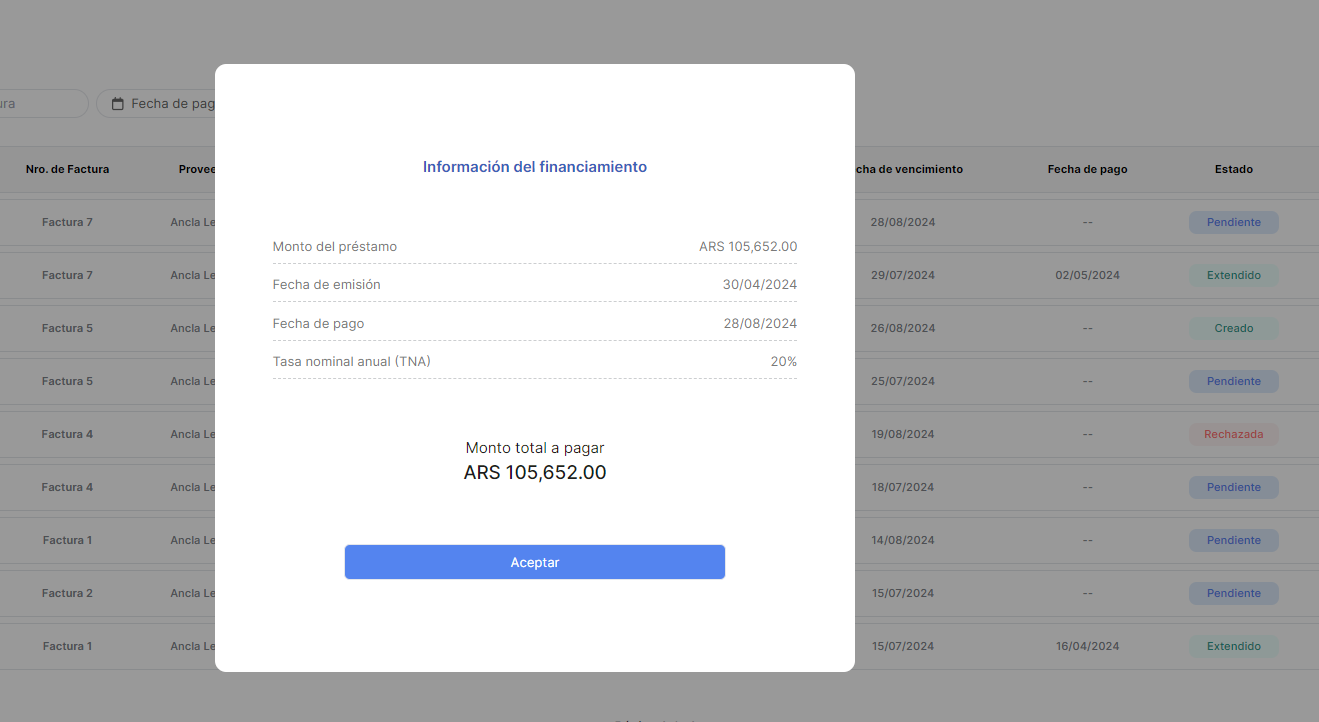Screen dimensions: 1319x722
Task: Click the calendar icon in the date filter
Action: [x=118, y=104]
